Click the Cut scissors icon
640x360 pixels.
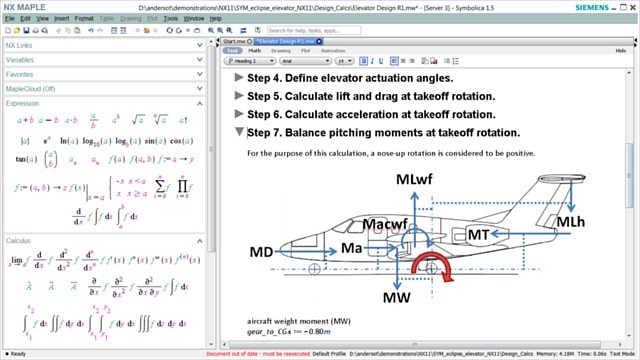coord(58,31)
